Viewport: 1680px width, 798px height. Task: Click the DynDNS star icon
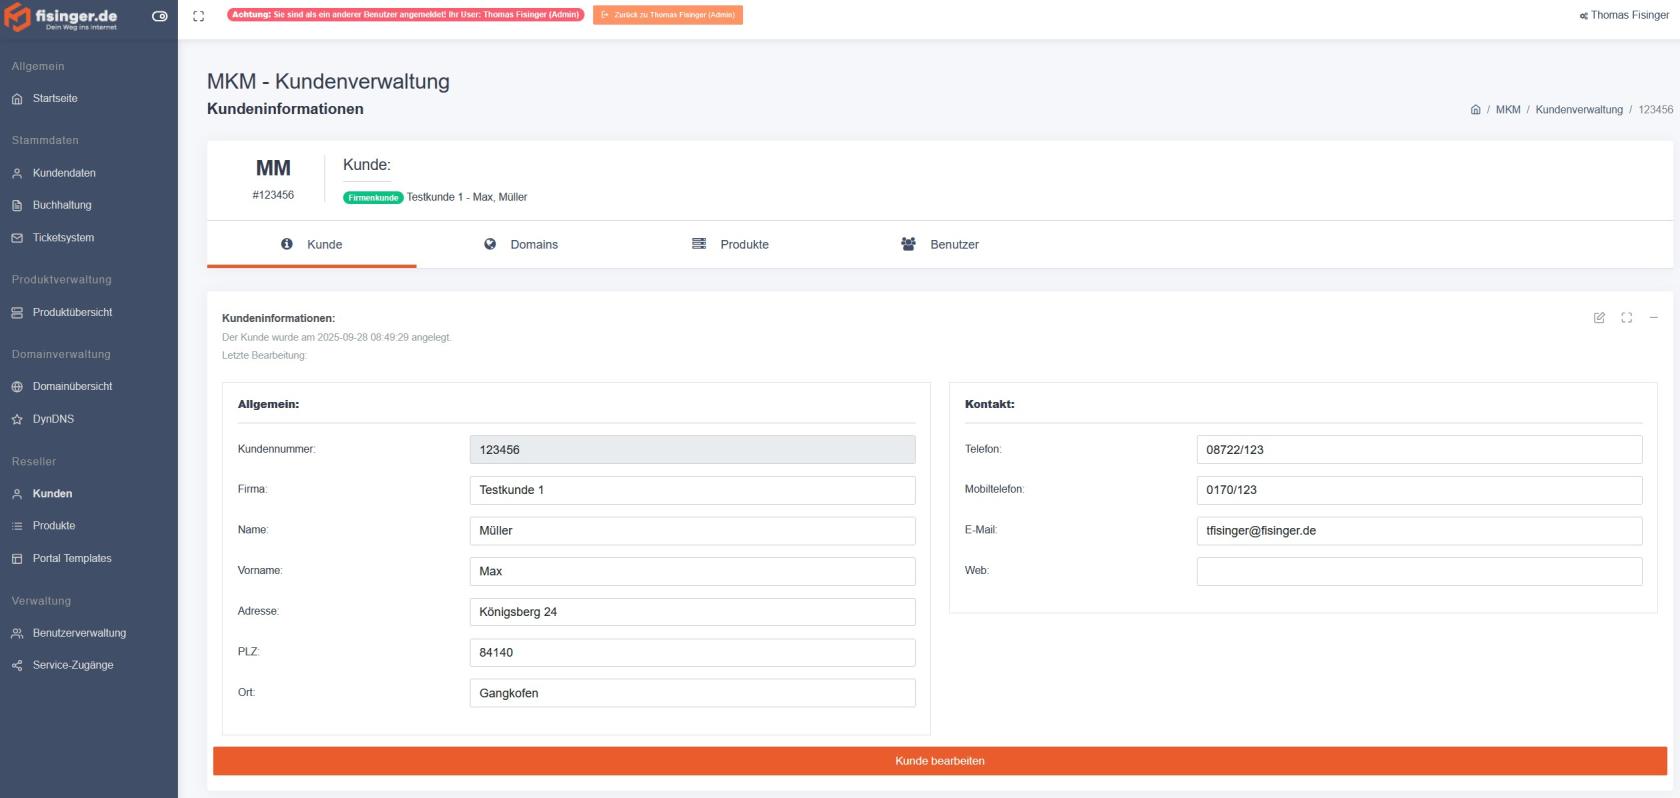point(17,420)
